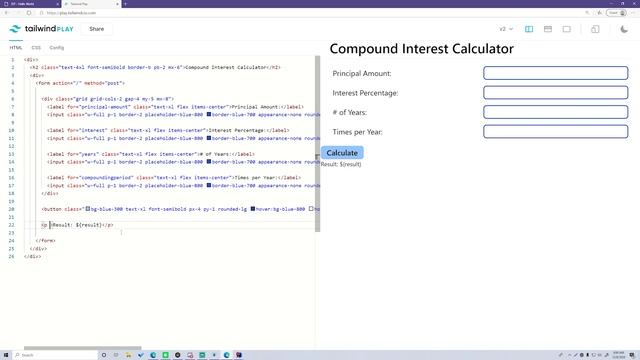Select the horizontal split layout icon

click(548, 29)
